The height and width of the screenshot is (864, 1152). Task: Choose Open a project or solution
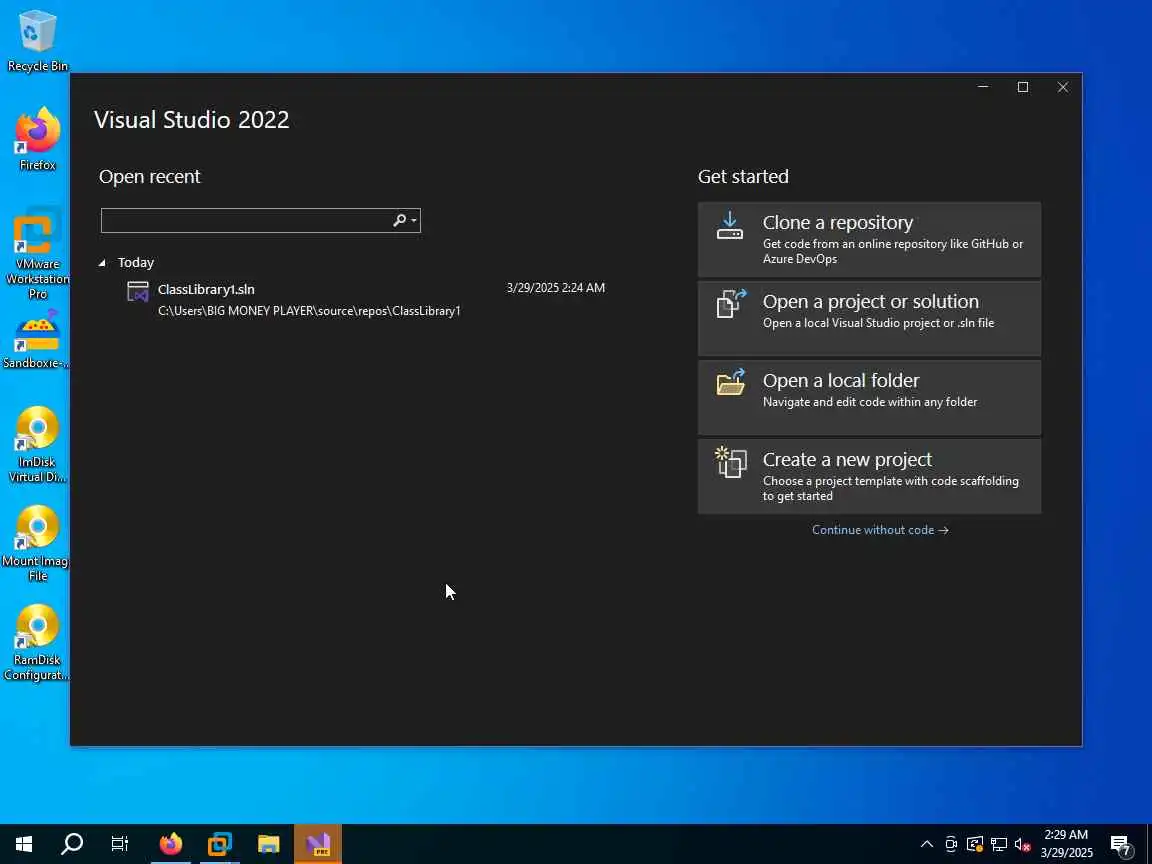point(869,319)
